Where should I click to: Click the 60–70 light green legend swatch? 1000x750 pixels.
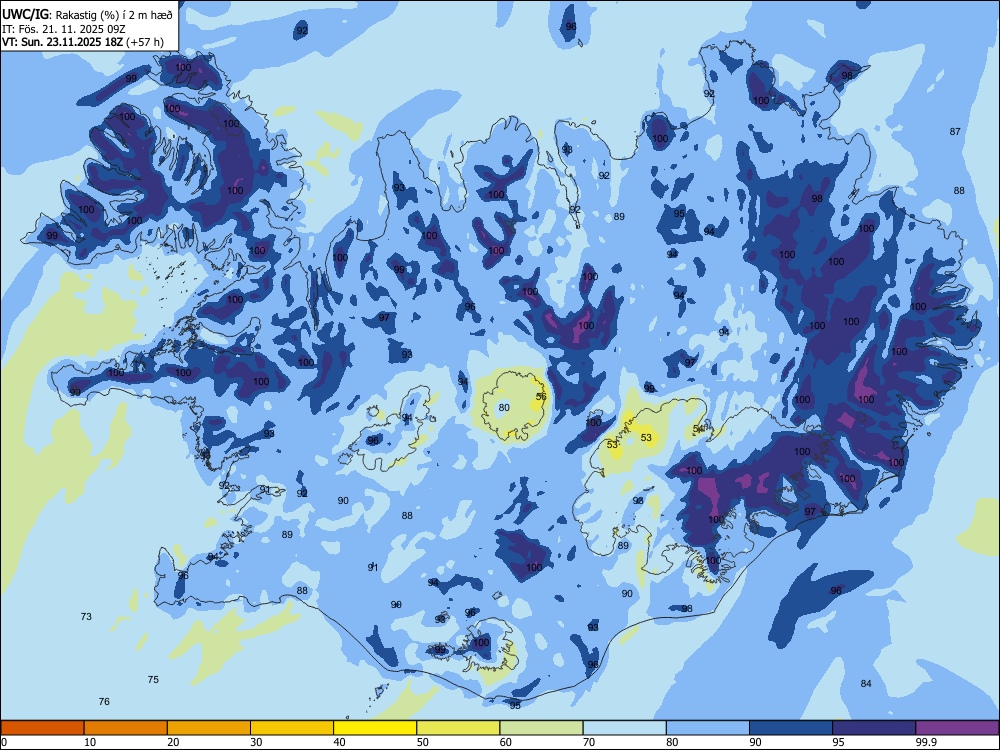click(541, 728)
